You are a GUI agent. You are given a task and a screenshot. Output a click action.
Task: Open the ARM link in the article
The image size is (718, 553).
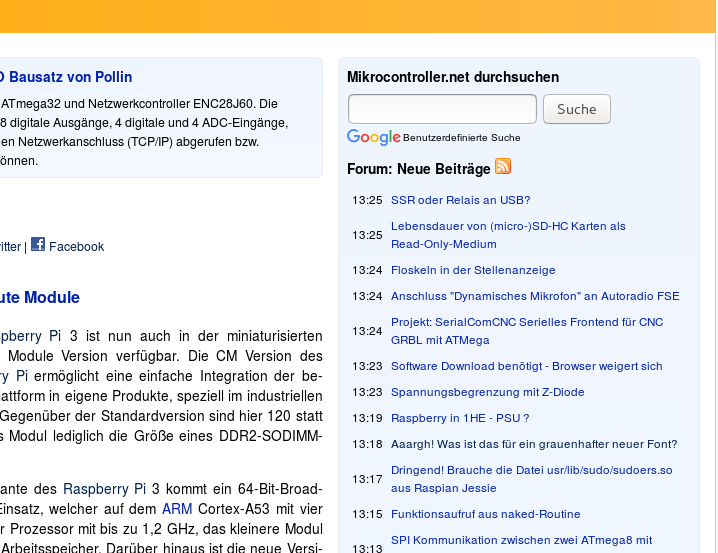pos(177,509)
